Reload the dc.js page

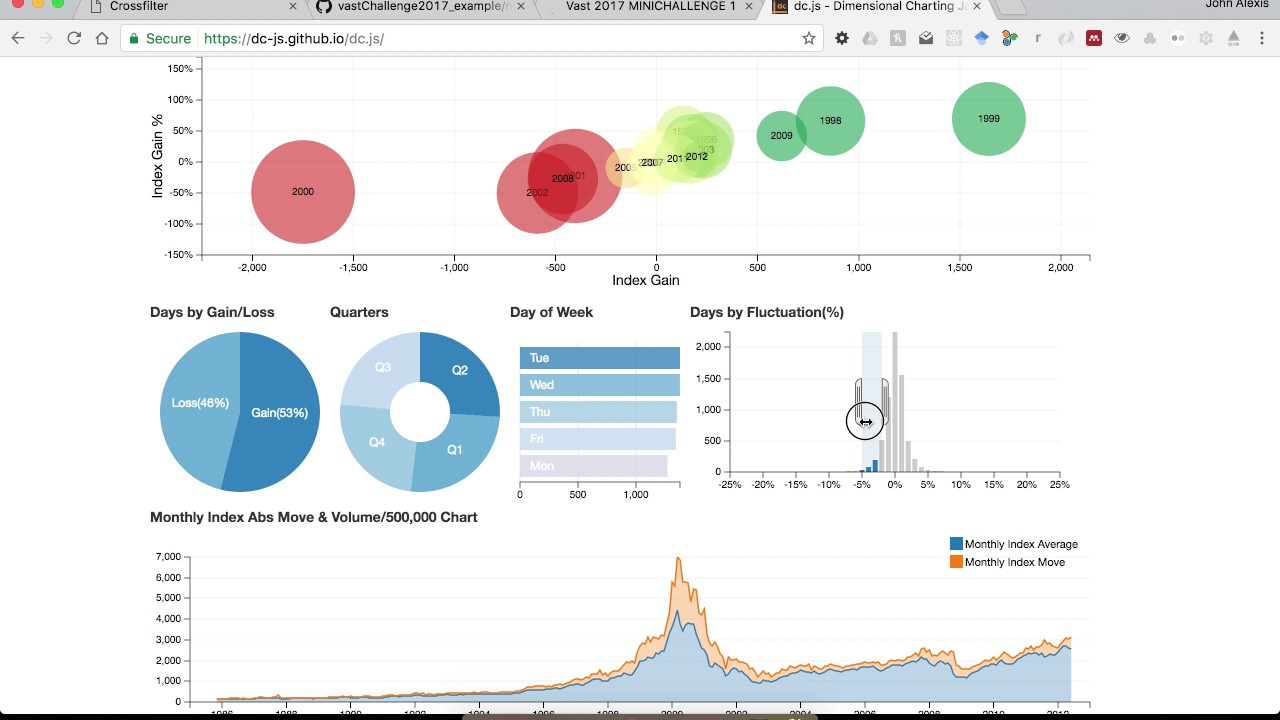[74, 38]
